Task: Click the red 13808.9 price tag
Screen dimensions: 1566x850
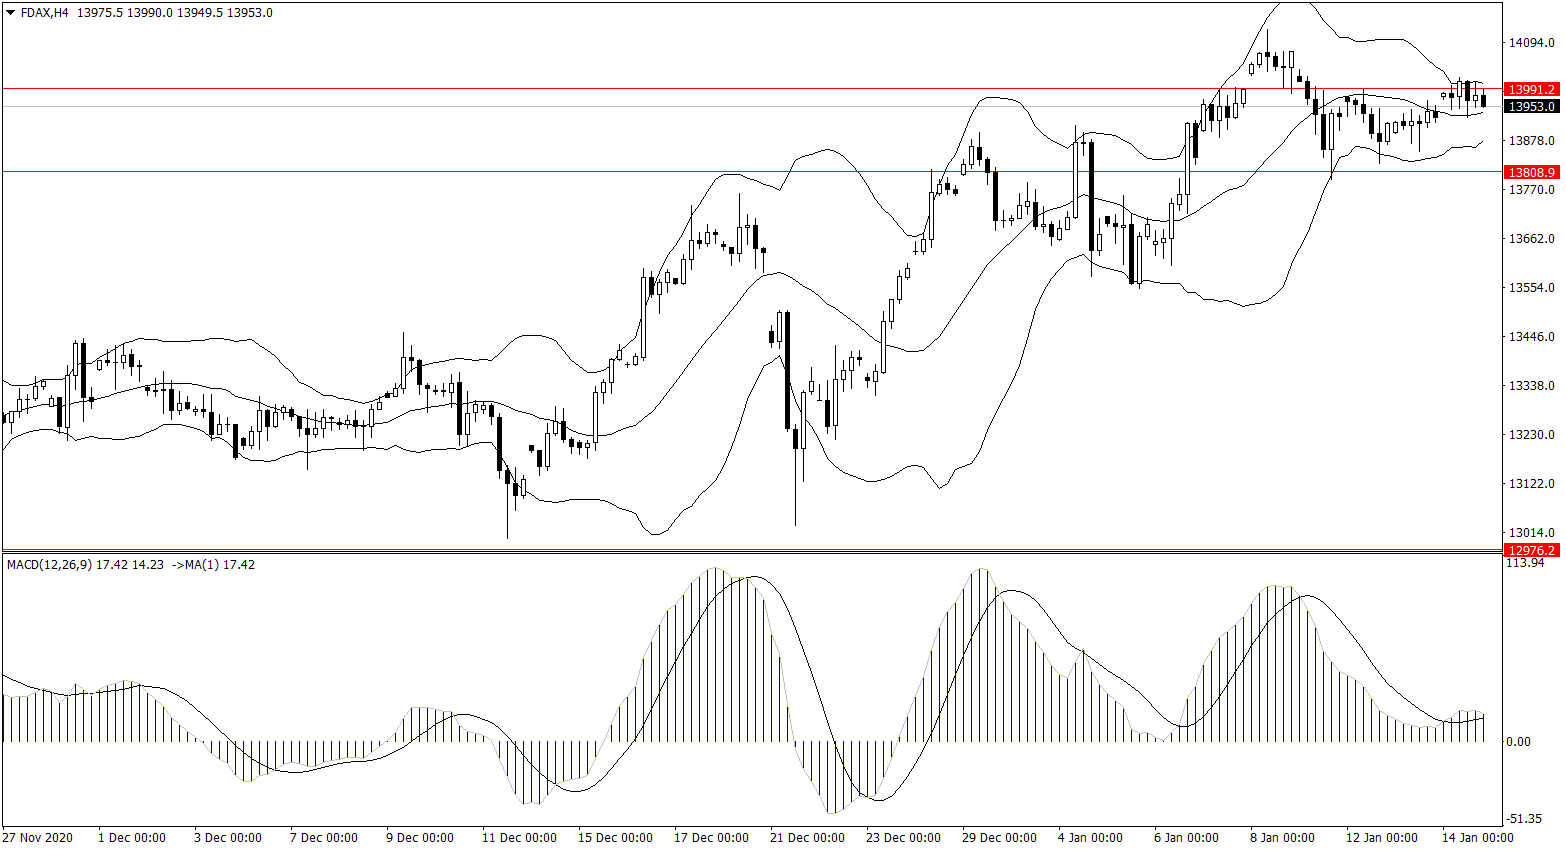Action: (1531, 172)
